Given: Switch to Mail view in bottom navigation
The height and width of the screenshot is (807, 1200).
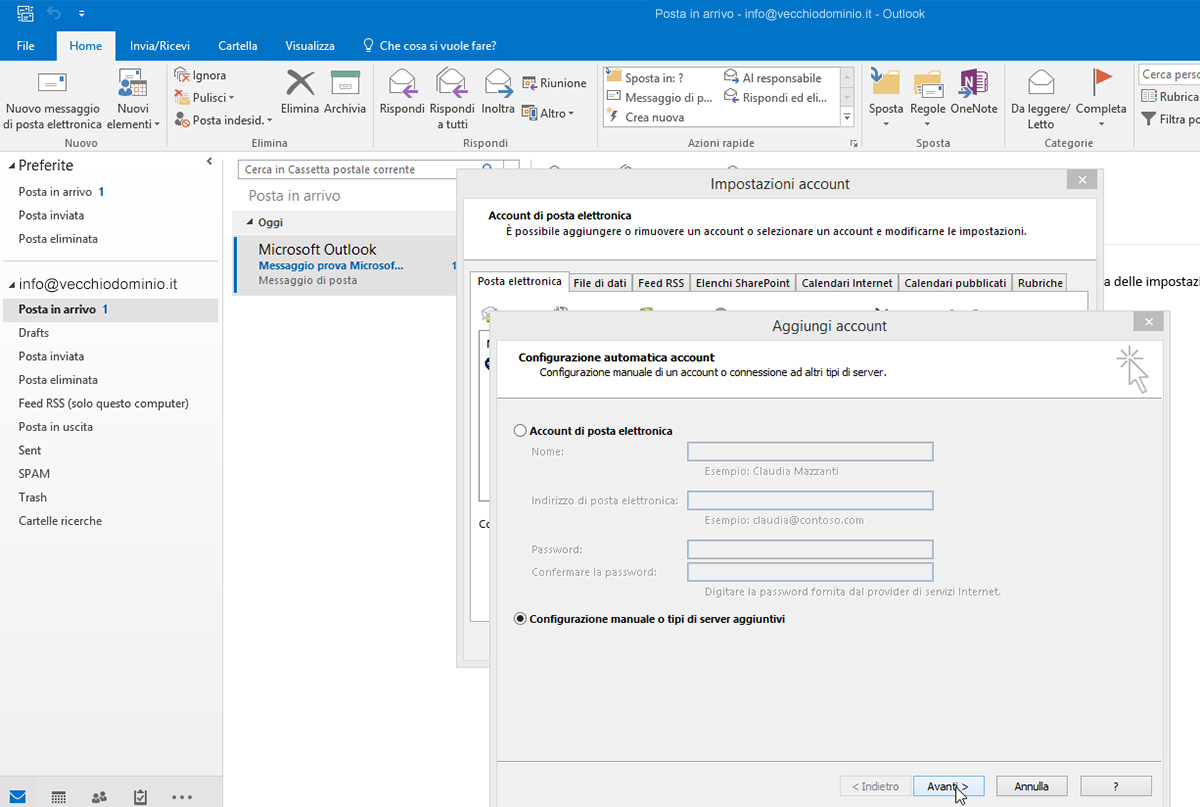Looking at the screenshot, I should tap(17, 797).
